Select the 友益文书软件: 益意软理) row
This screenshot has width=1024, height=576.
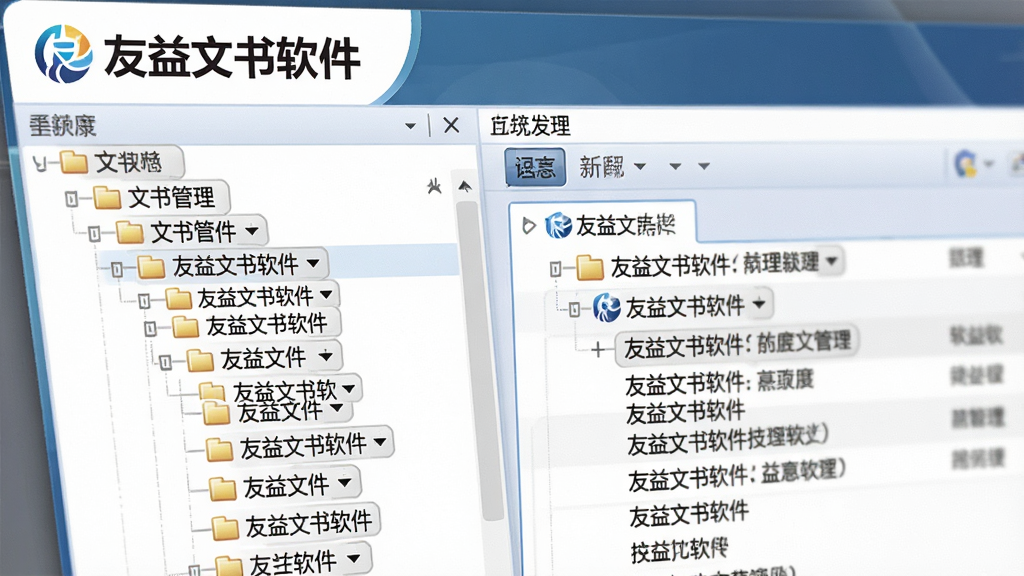click(x=737, y=475)
